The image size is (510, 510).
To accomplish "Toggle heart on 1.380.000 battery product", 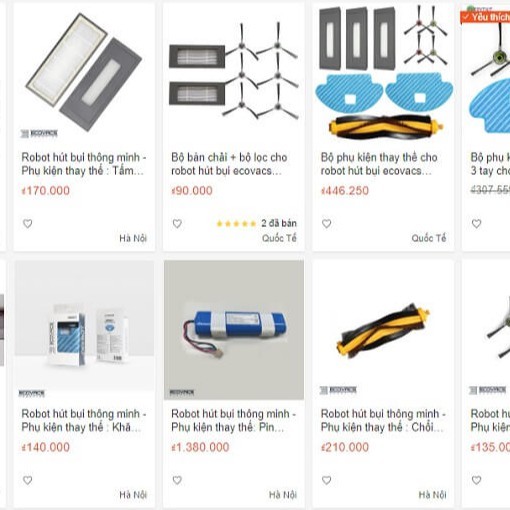I will point(177,480).
